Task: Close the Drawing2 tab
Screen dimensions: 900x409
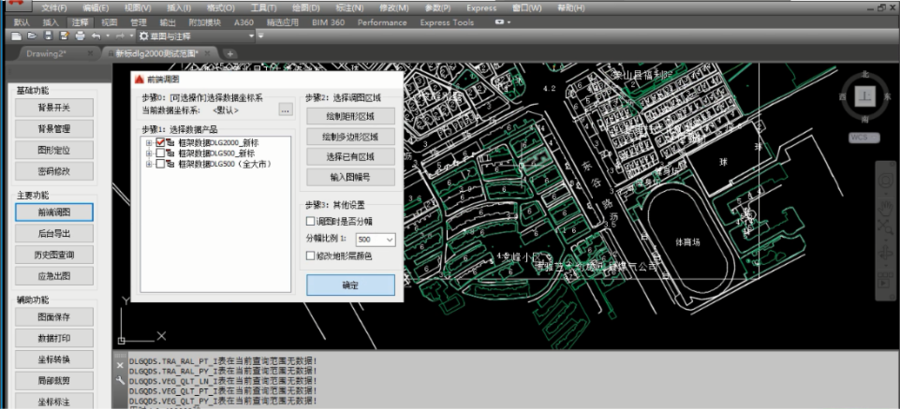Action: 90,53
